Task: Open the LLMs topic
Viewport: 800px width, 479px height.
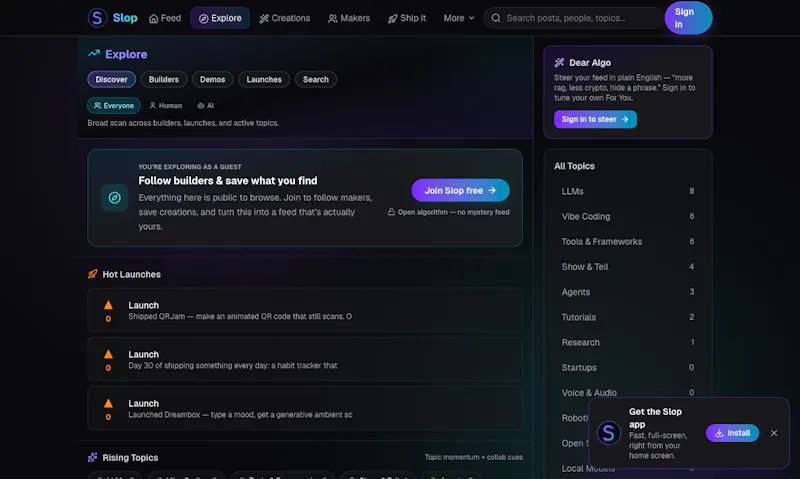Action: point(628,191)
